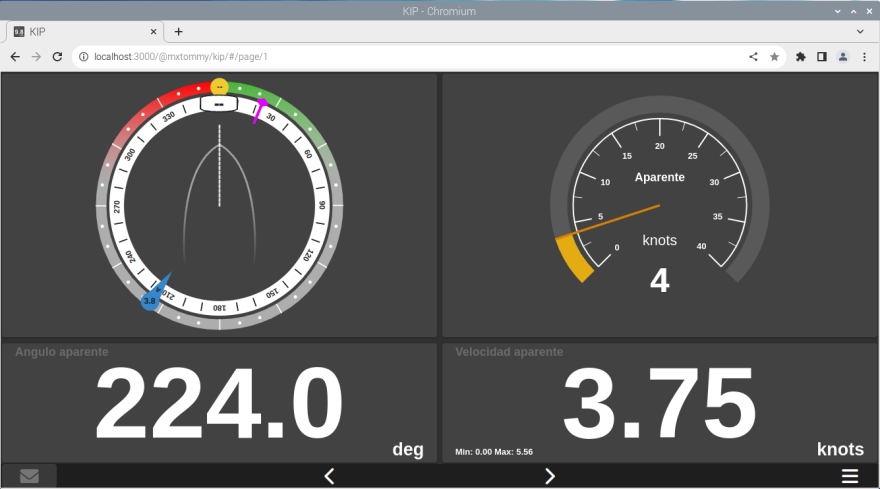Select the KIP browser tab
The width and height of the screenshot is (880, 489).
tap(80, 32)
